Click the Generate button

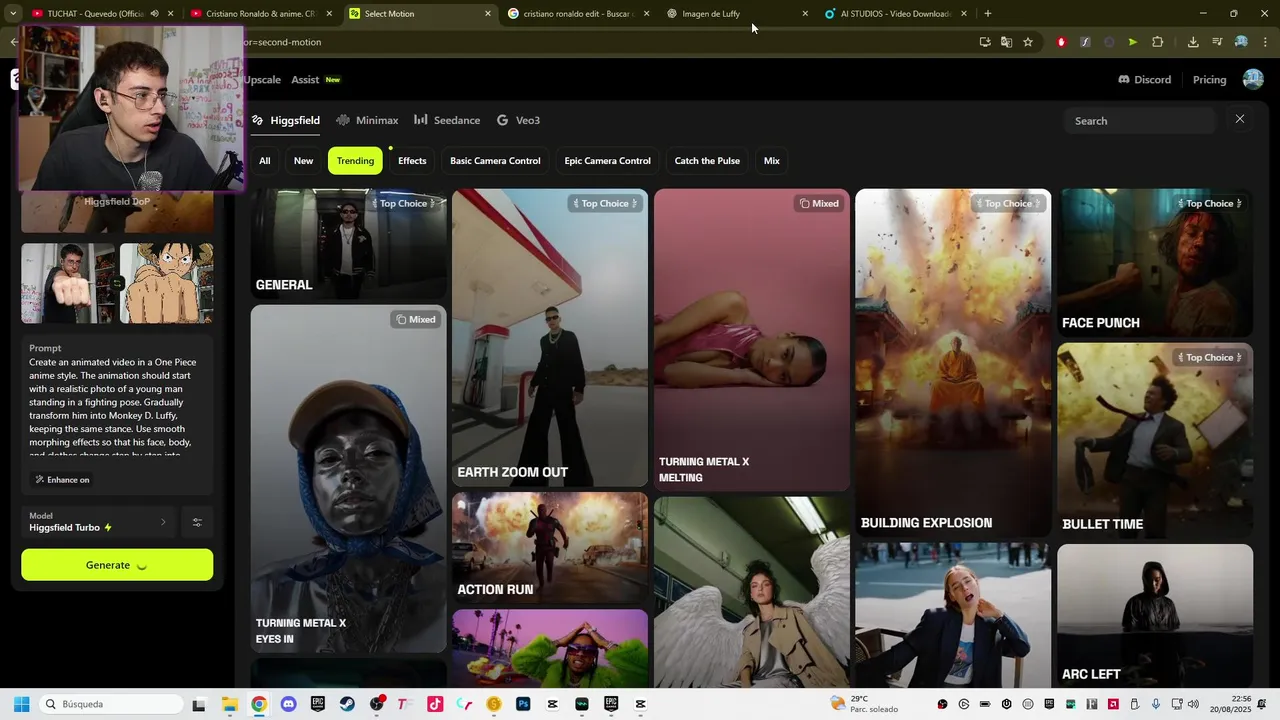tap(117, 565)
